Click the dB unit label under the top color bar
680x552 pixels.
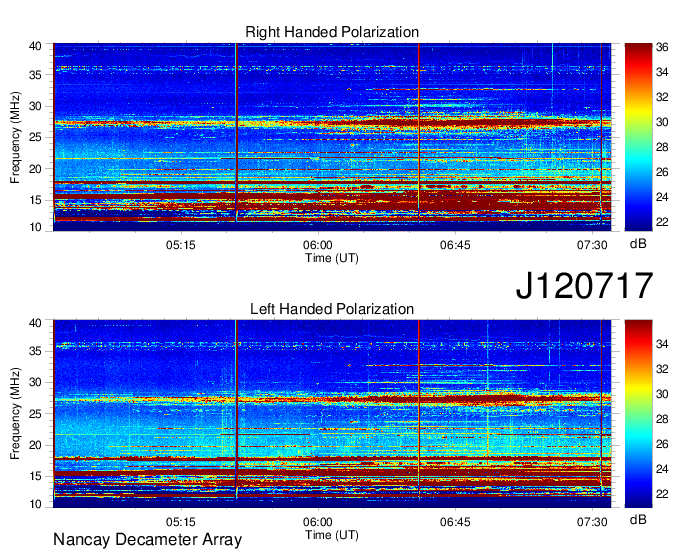point(638,244)
